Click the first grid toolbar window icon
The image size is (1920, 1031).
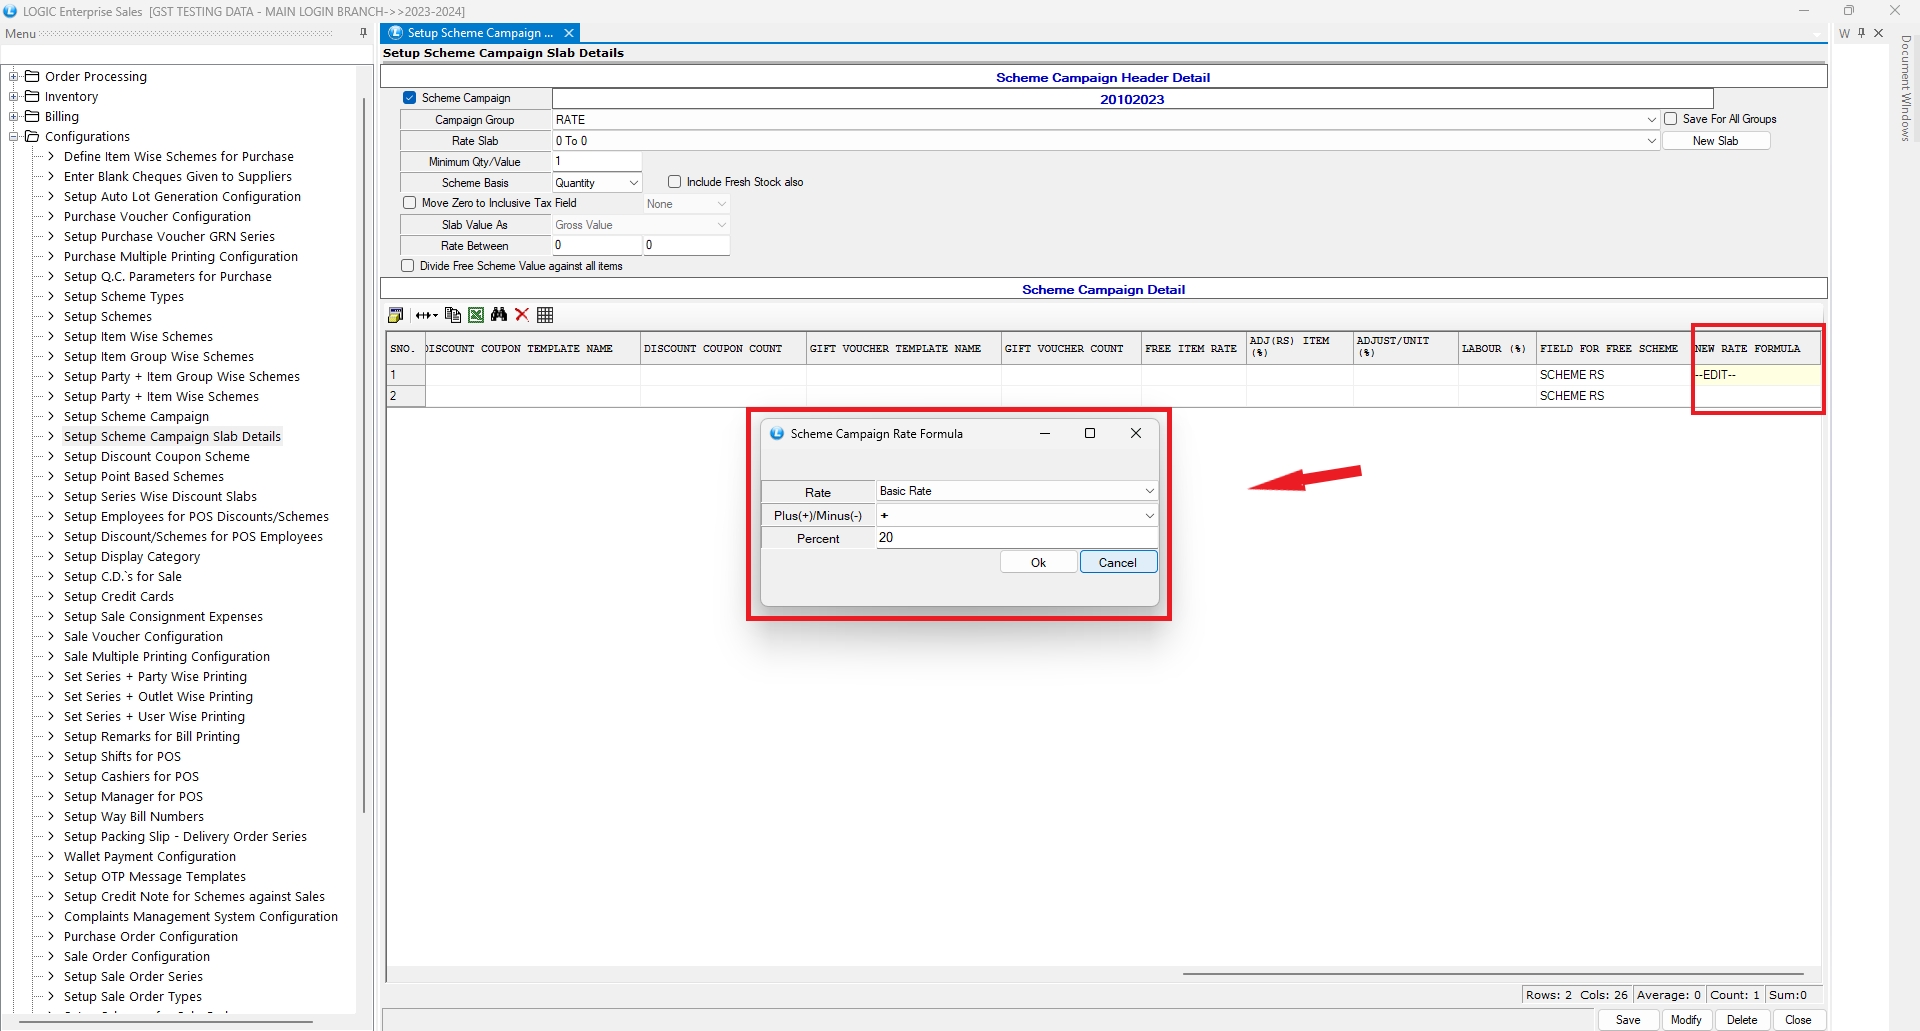point(396,315)
